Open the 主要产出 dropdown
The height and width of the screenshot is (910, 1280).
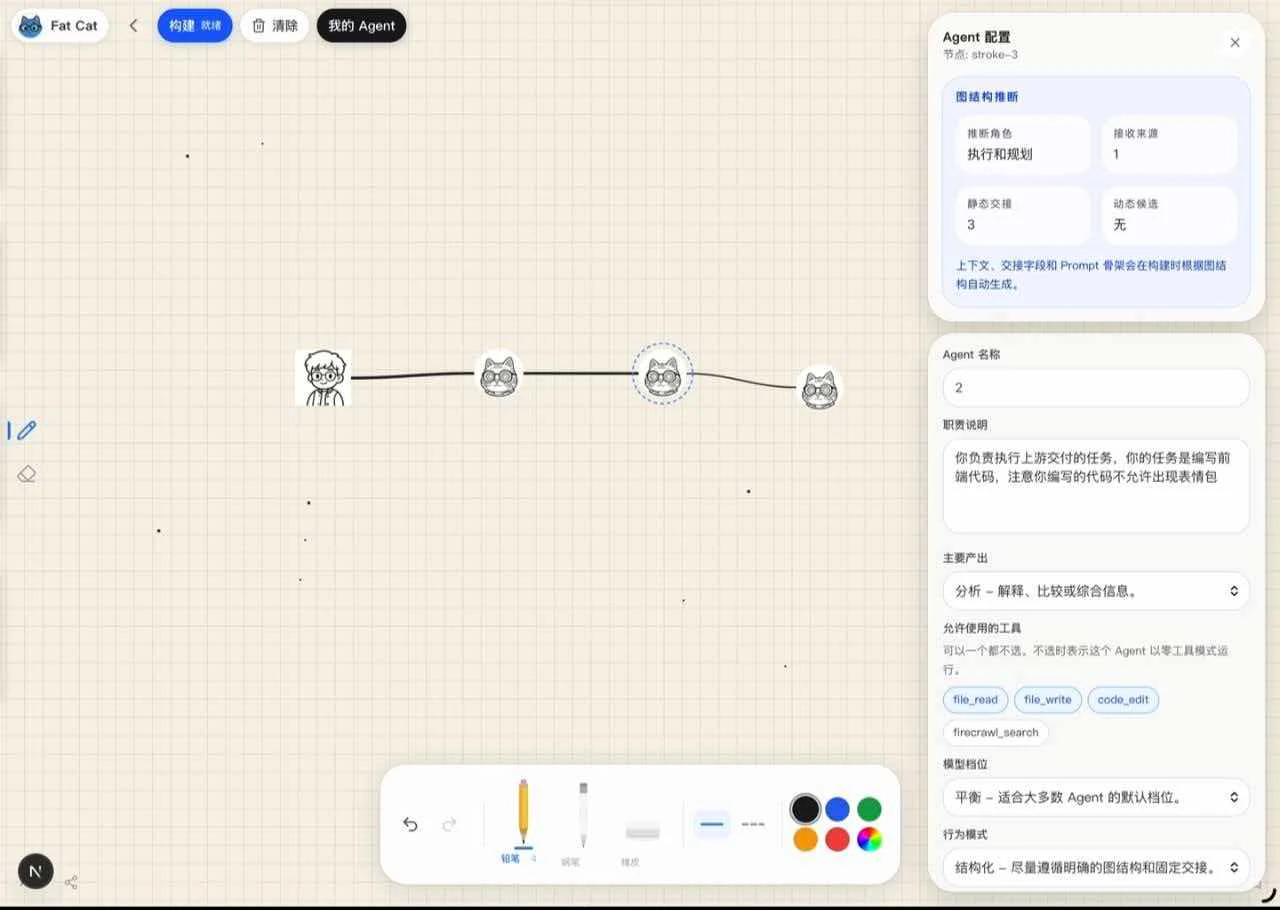coord(1095,591)
